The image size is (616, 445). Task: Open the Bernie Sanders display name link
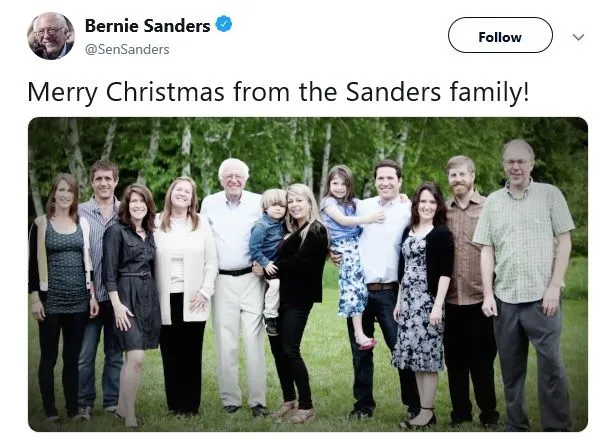coord(147,25)
